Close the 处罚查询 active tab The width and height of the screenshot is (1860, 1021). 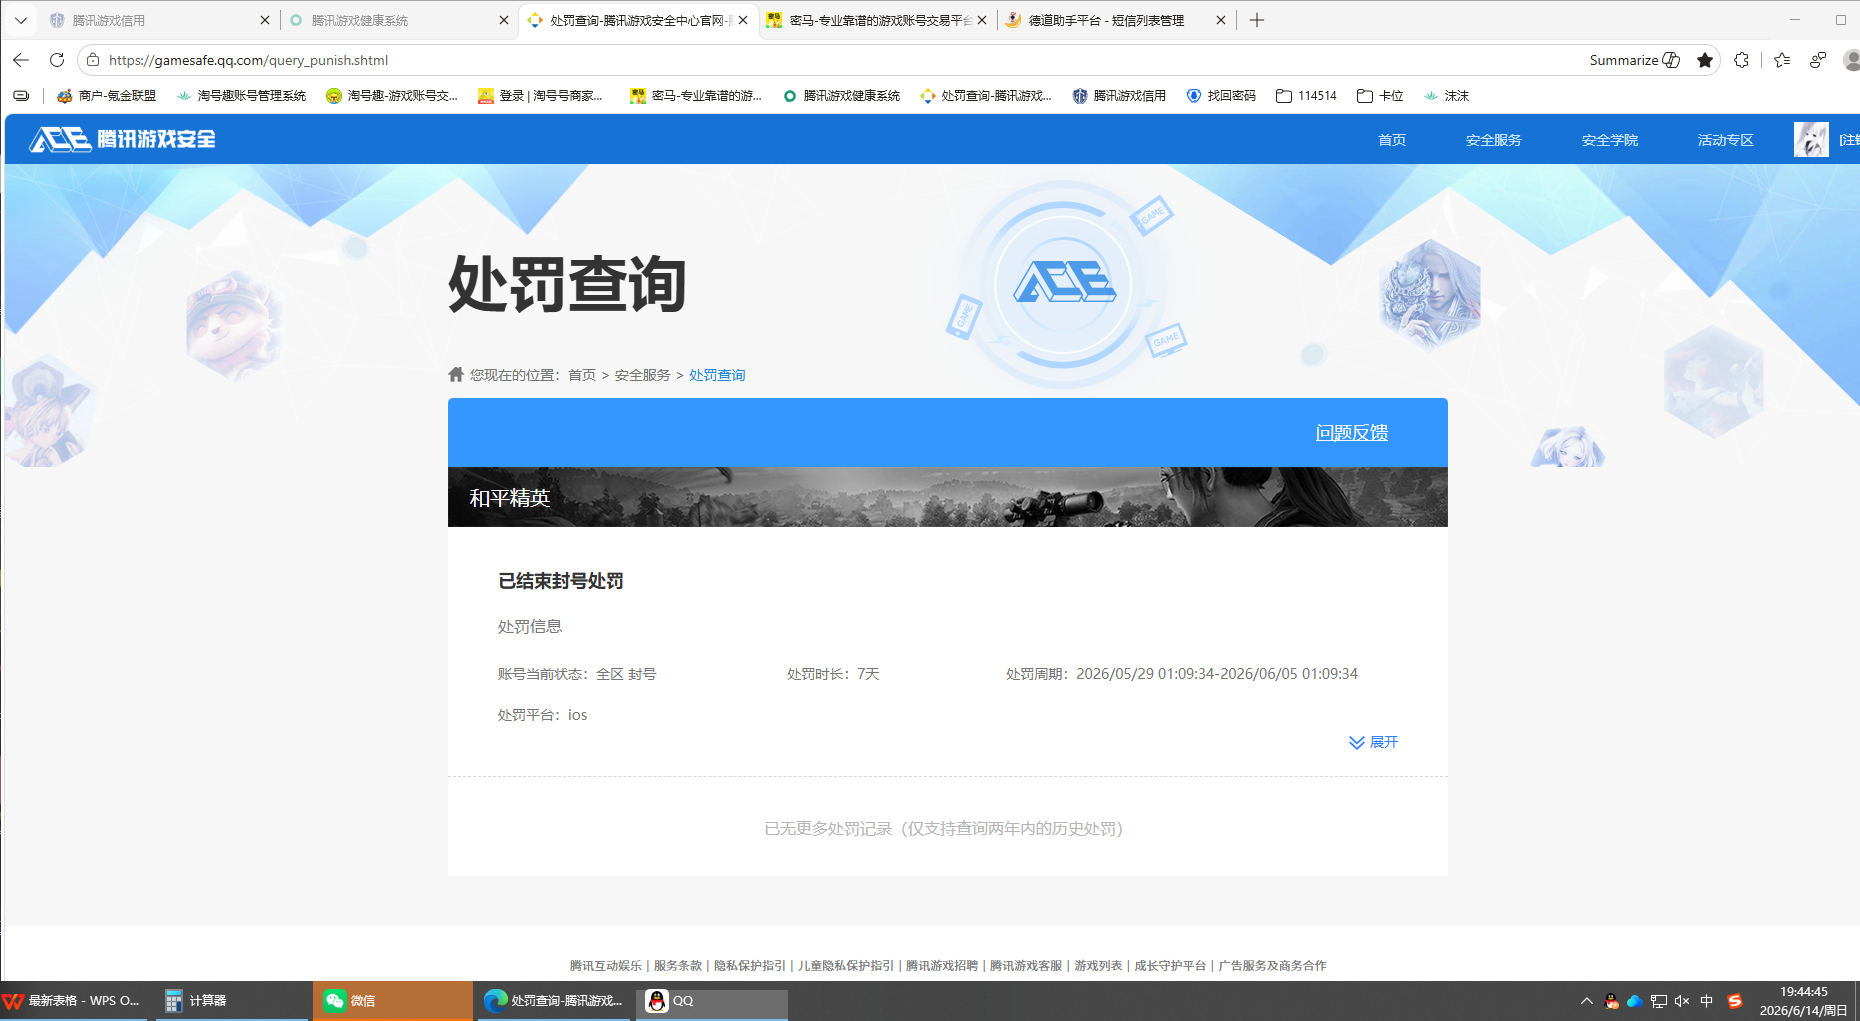pos(743,20)
